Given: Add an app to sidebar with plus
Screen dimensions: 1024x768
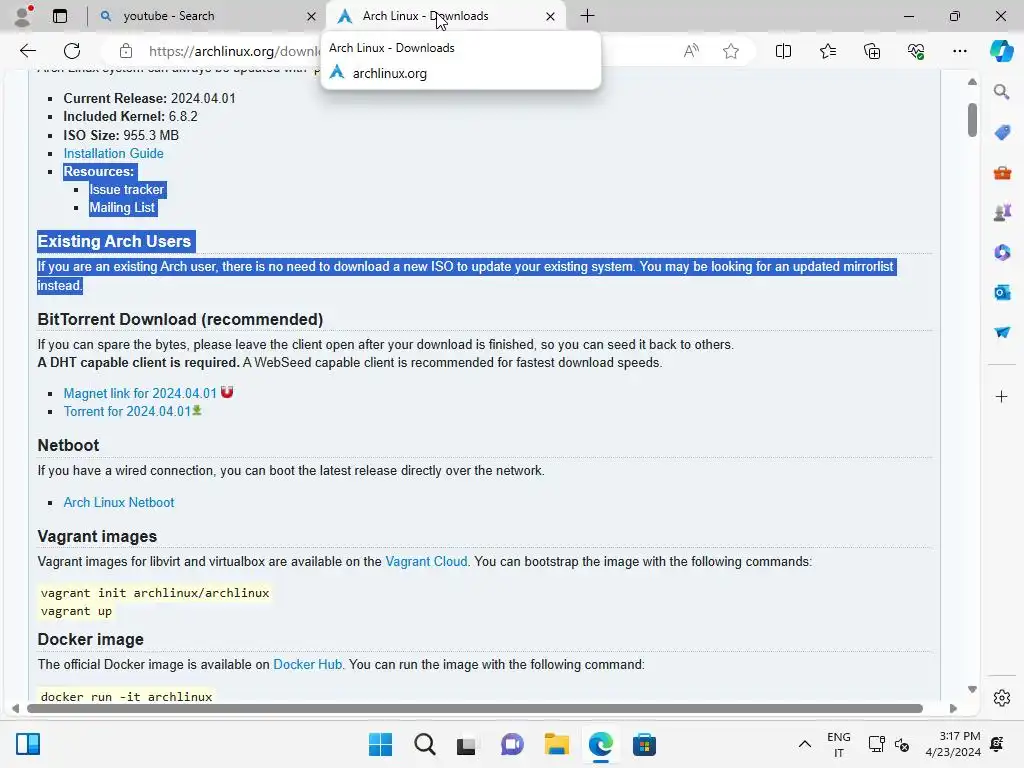Looking at the screenshot, I should (x=1001, y=396).
